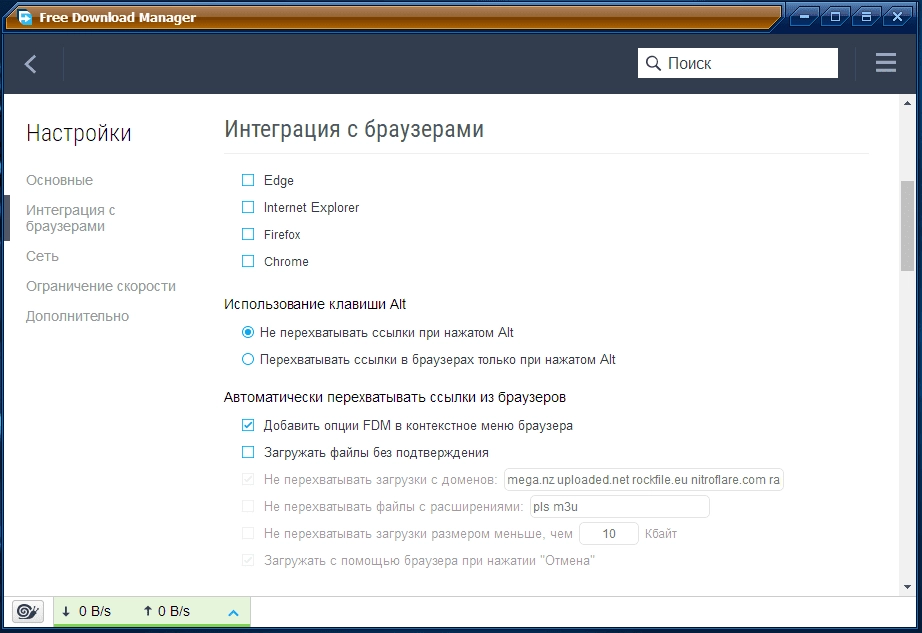Click the scrollbar down arrow

click(x=907, y=587)
